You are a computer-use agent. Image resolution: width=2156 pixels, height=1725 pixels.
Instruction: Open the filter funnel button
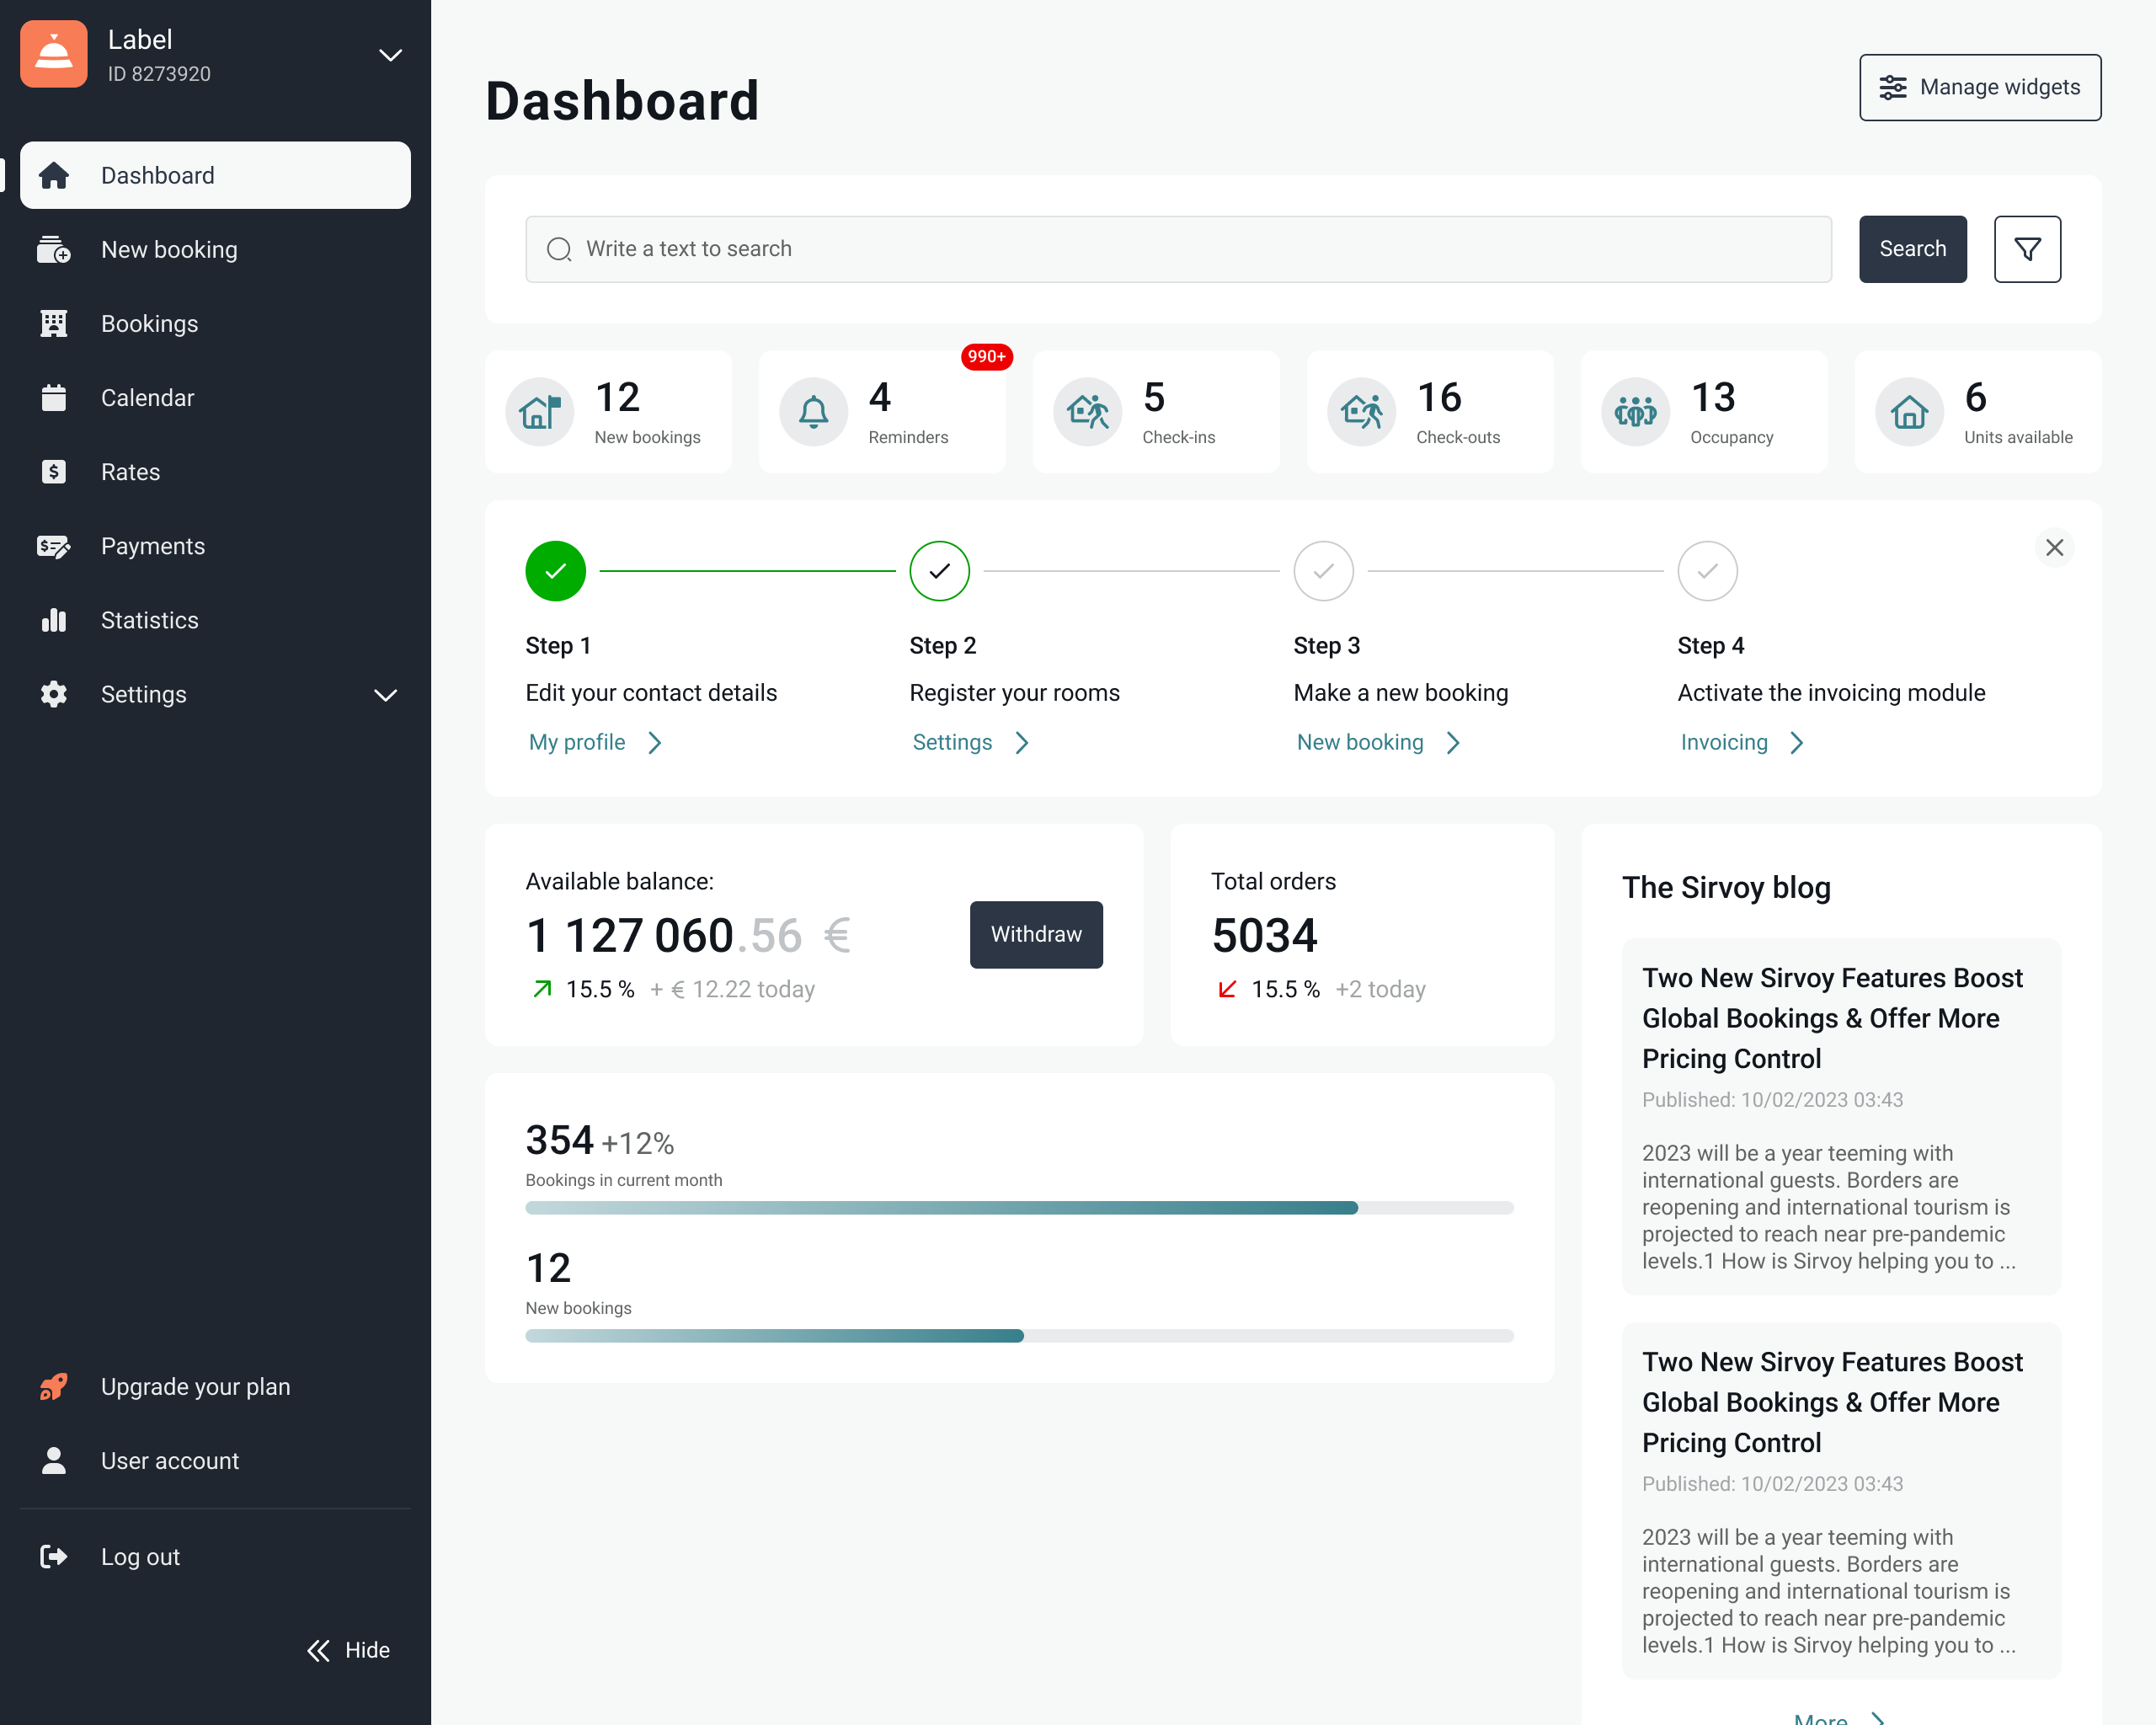(2027, 249)
